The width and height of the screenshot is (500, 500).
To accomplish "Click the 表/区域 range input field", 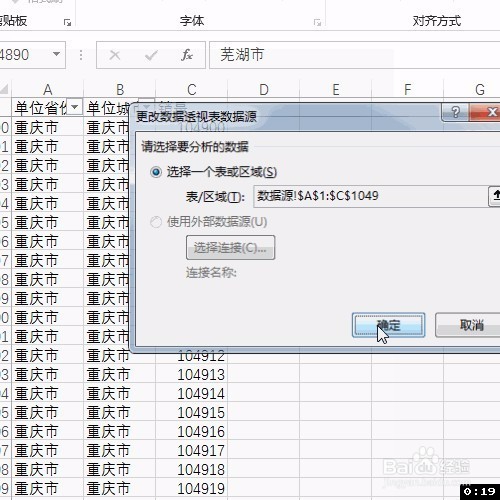I will coord(370,196).
